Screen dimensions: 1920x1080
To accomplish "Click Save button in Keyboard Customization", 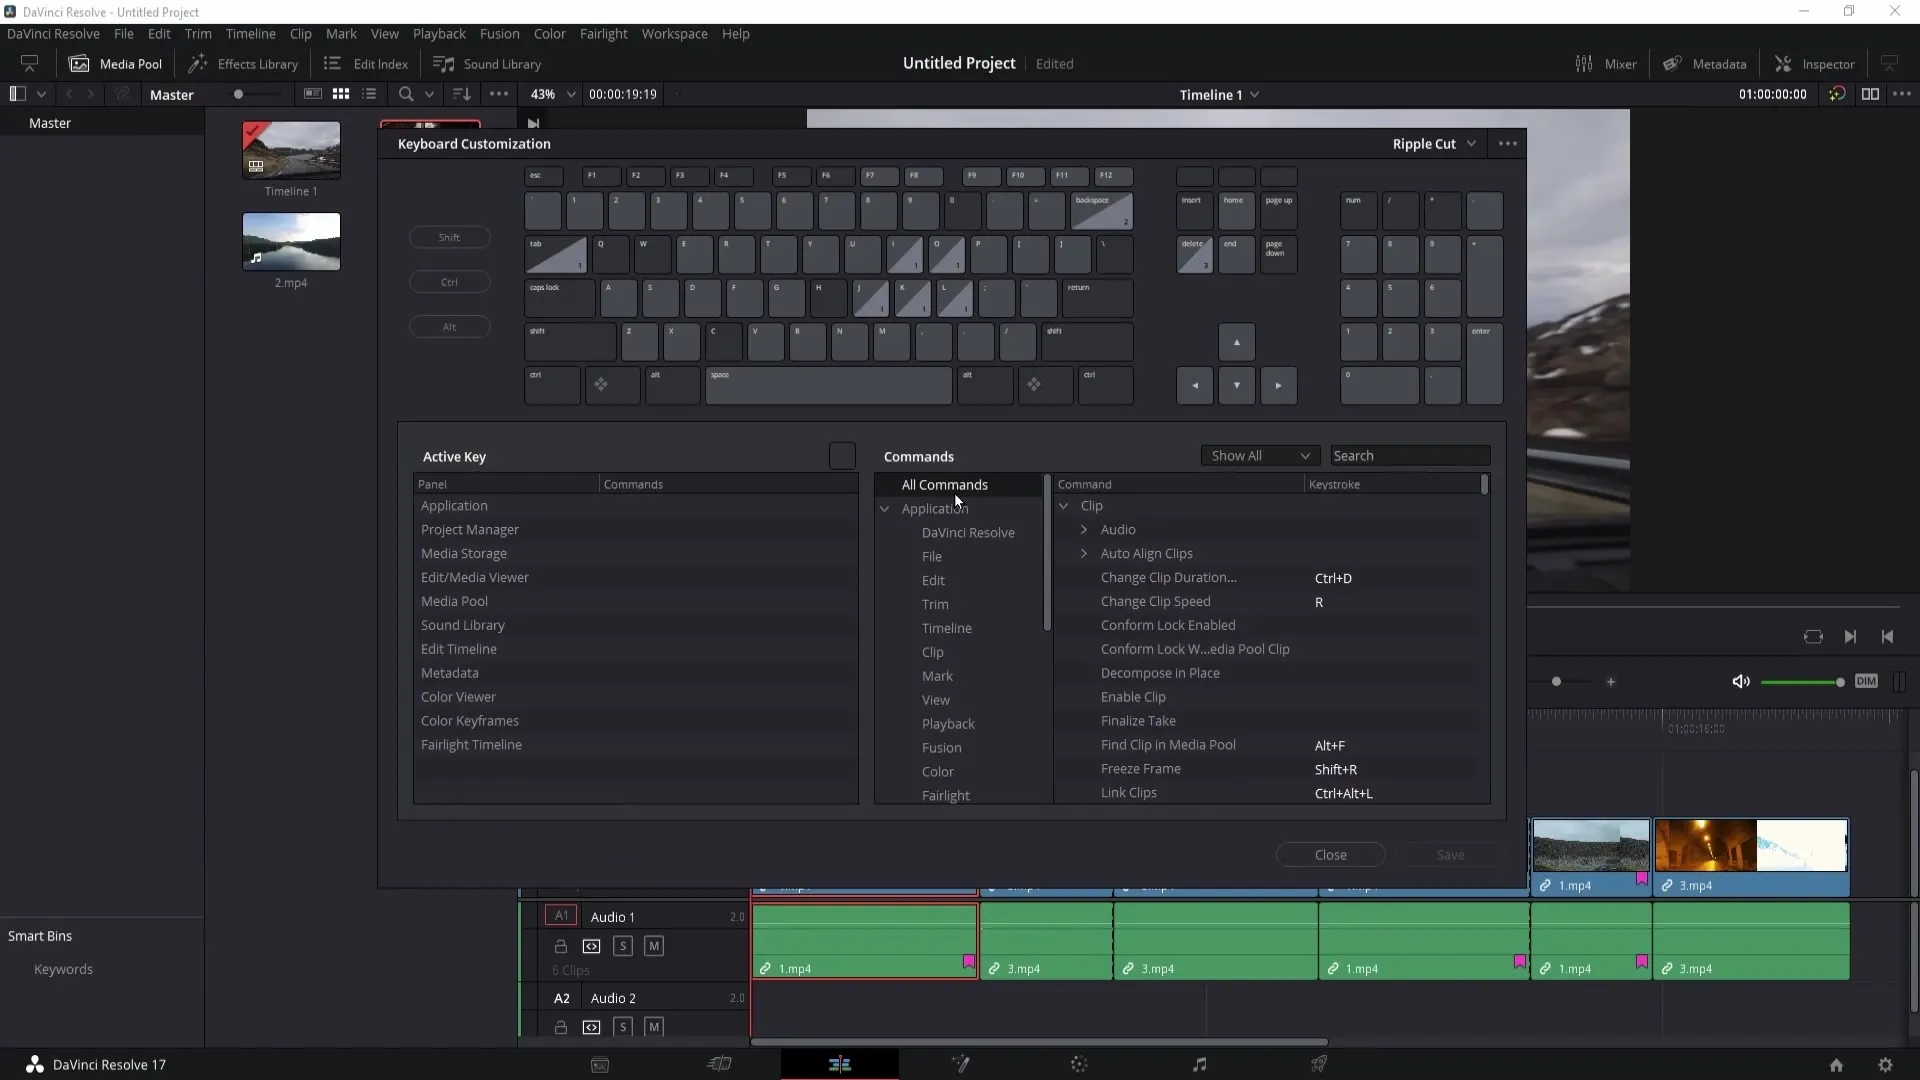I will 1452,853.
